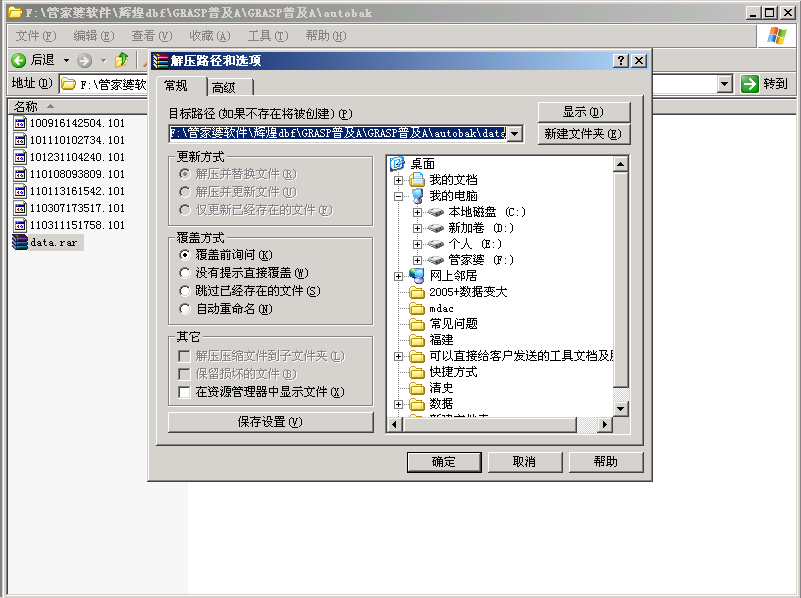This screenshot has height=598, width=801.
Task: Select the 网上邻居 network icon in tree
Action: coord(417,276)
